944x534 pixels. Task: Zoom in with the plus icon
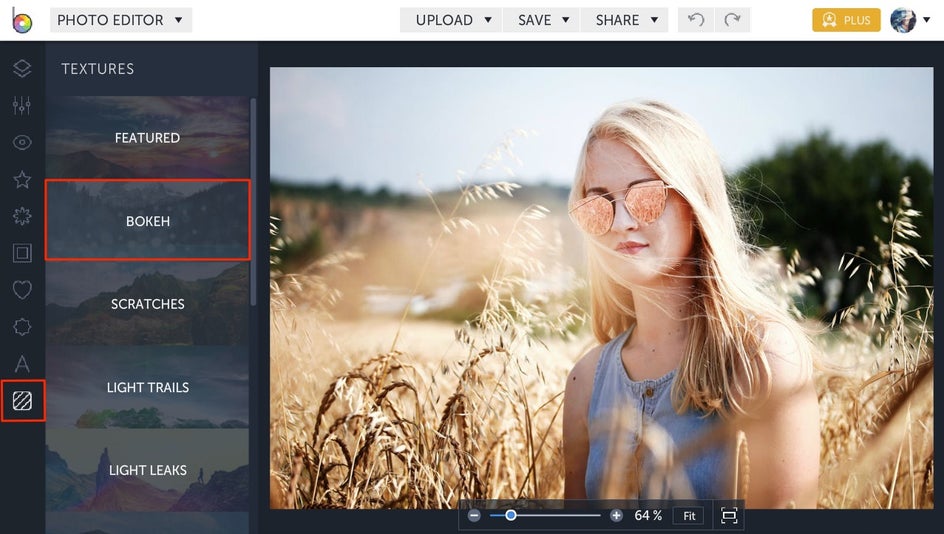click(616, 515)
